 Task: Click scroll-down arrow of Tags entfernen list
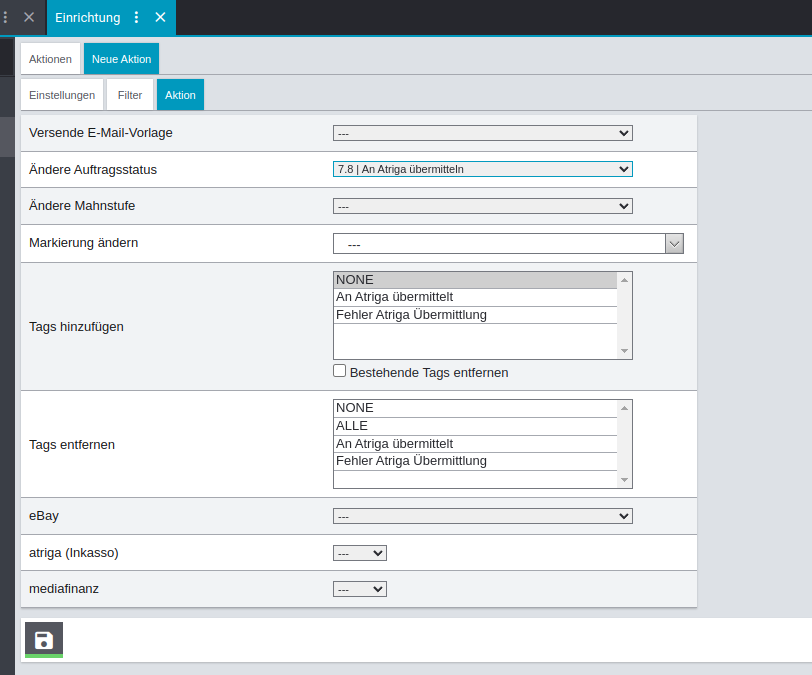click(625, 480)
